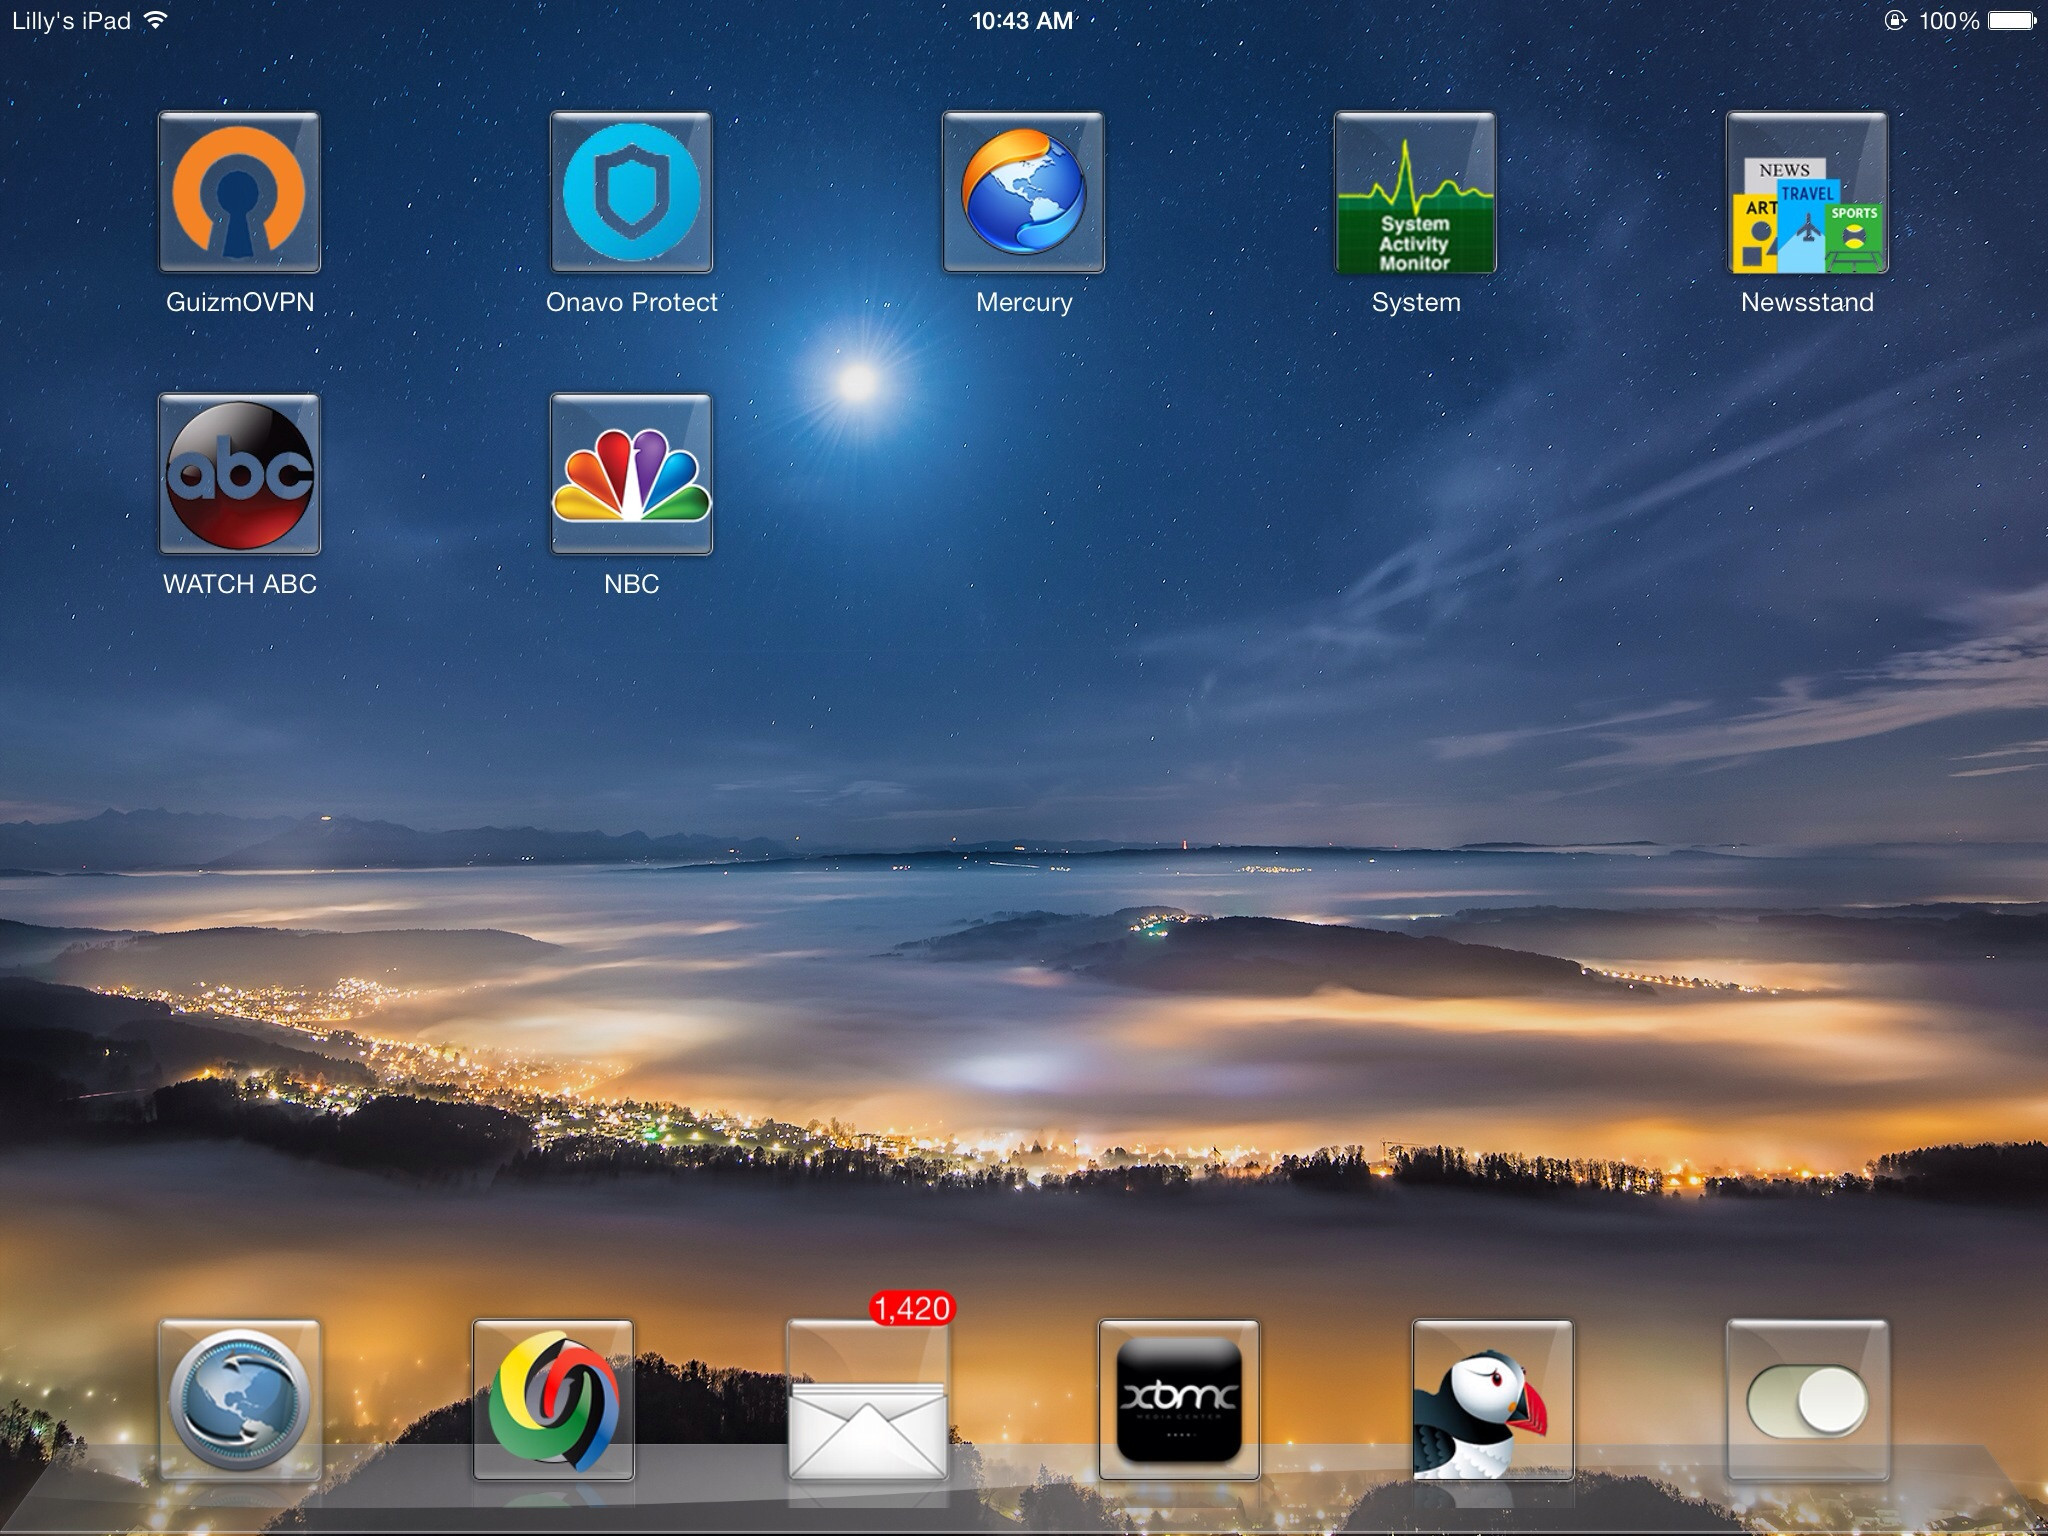
Task: Launch the multicolor swirl dock app
Action: click(553, 1400)
